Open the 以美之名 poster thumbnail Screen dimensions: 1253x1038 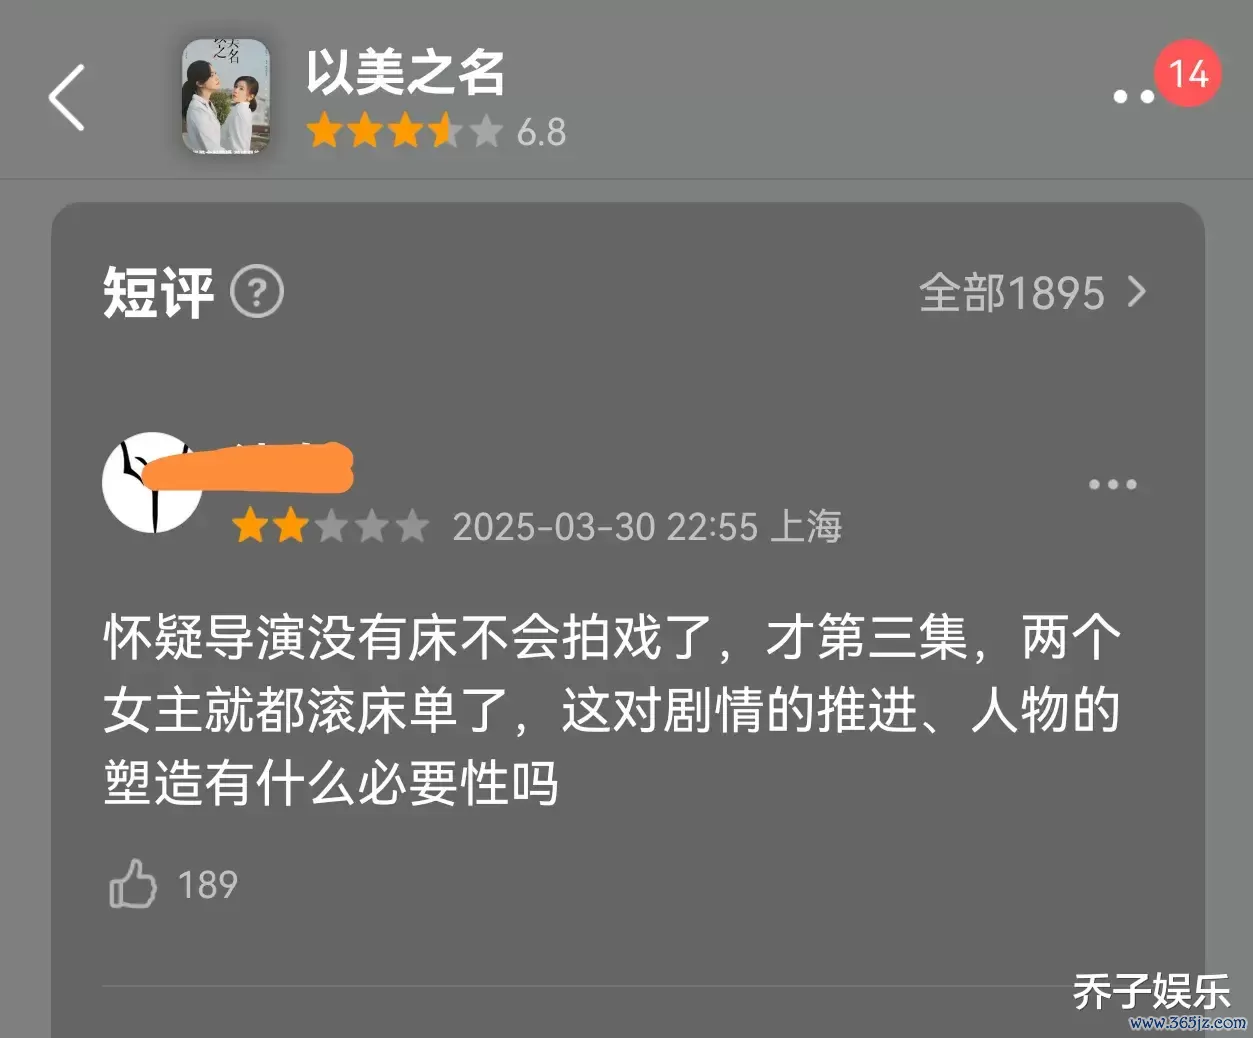226,96
